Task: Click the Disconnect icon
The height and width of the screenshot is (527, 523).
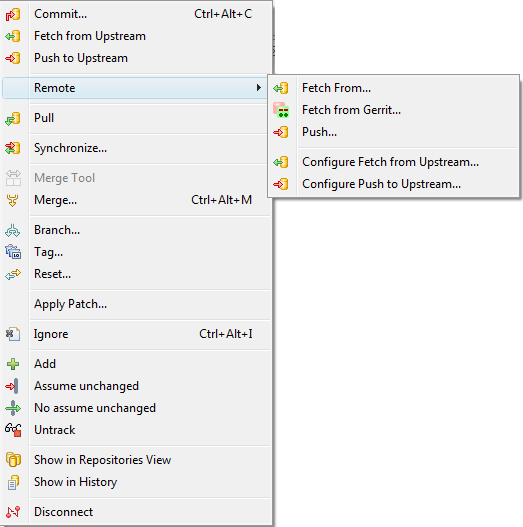Action: pos(13,512)
